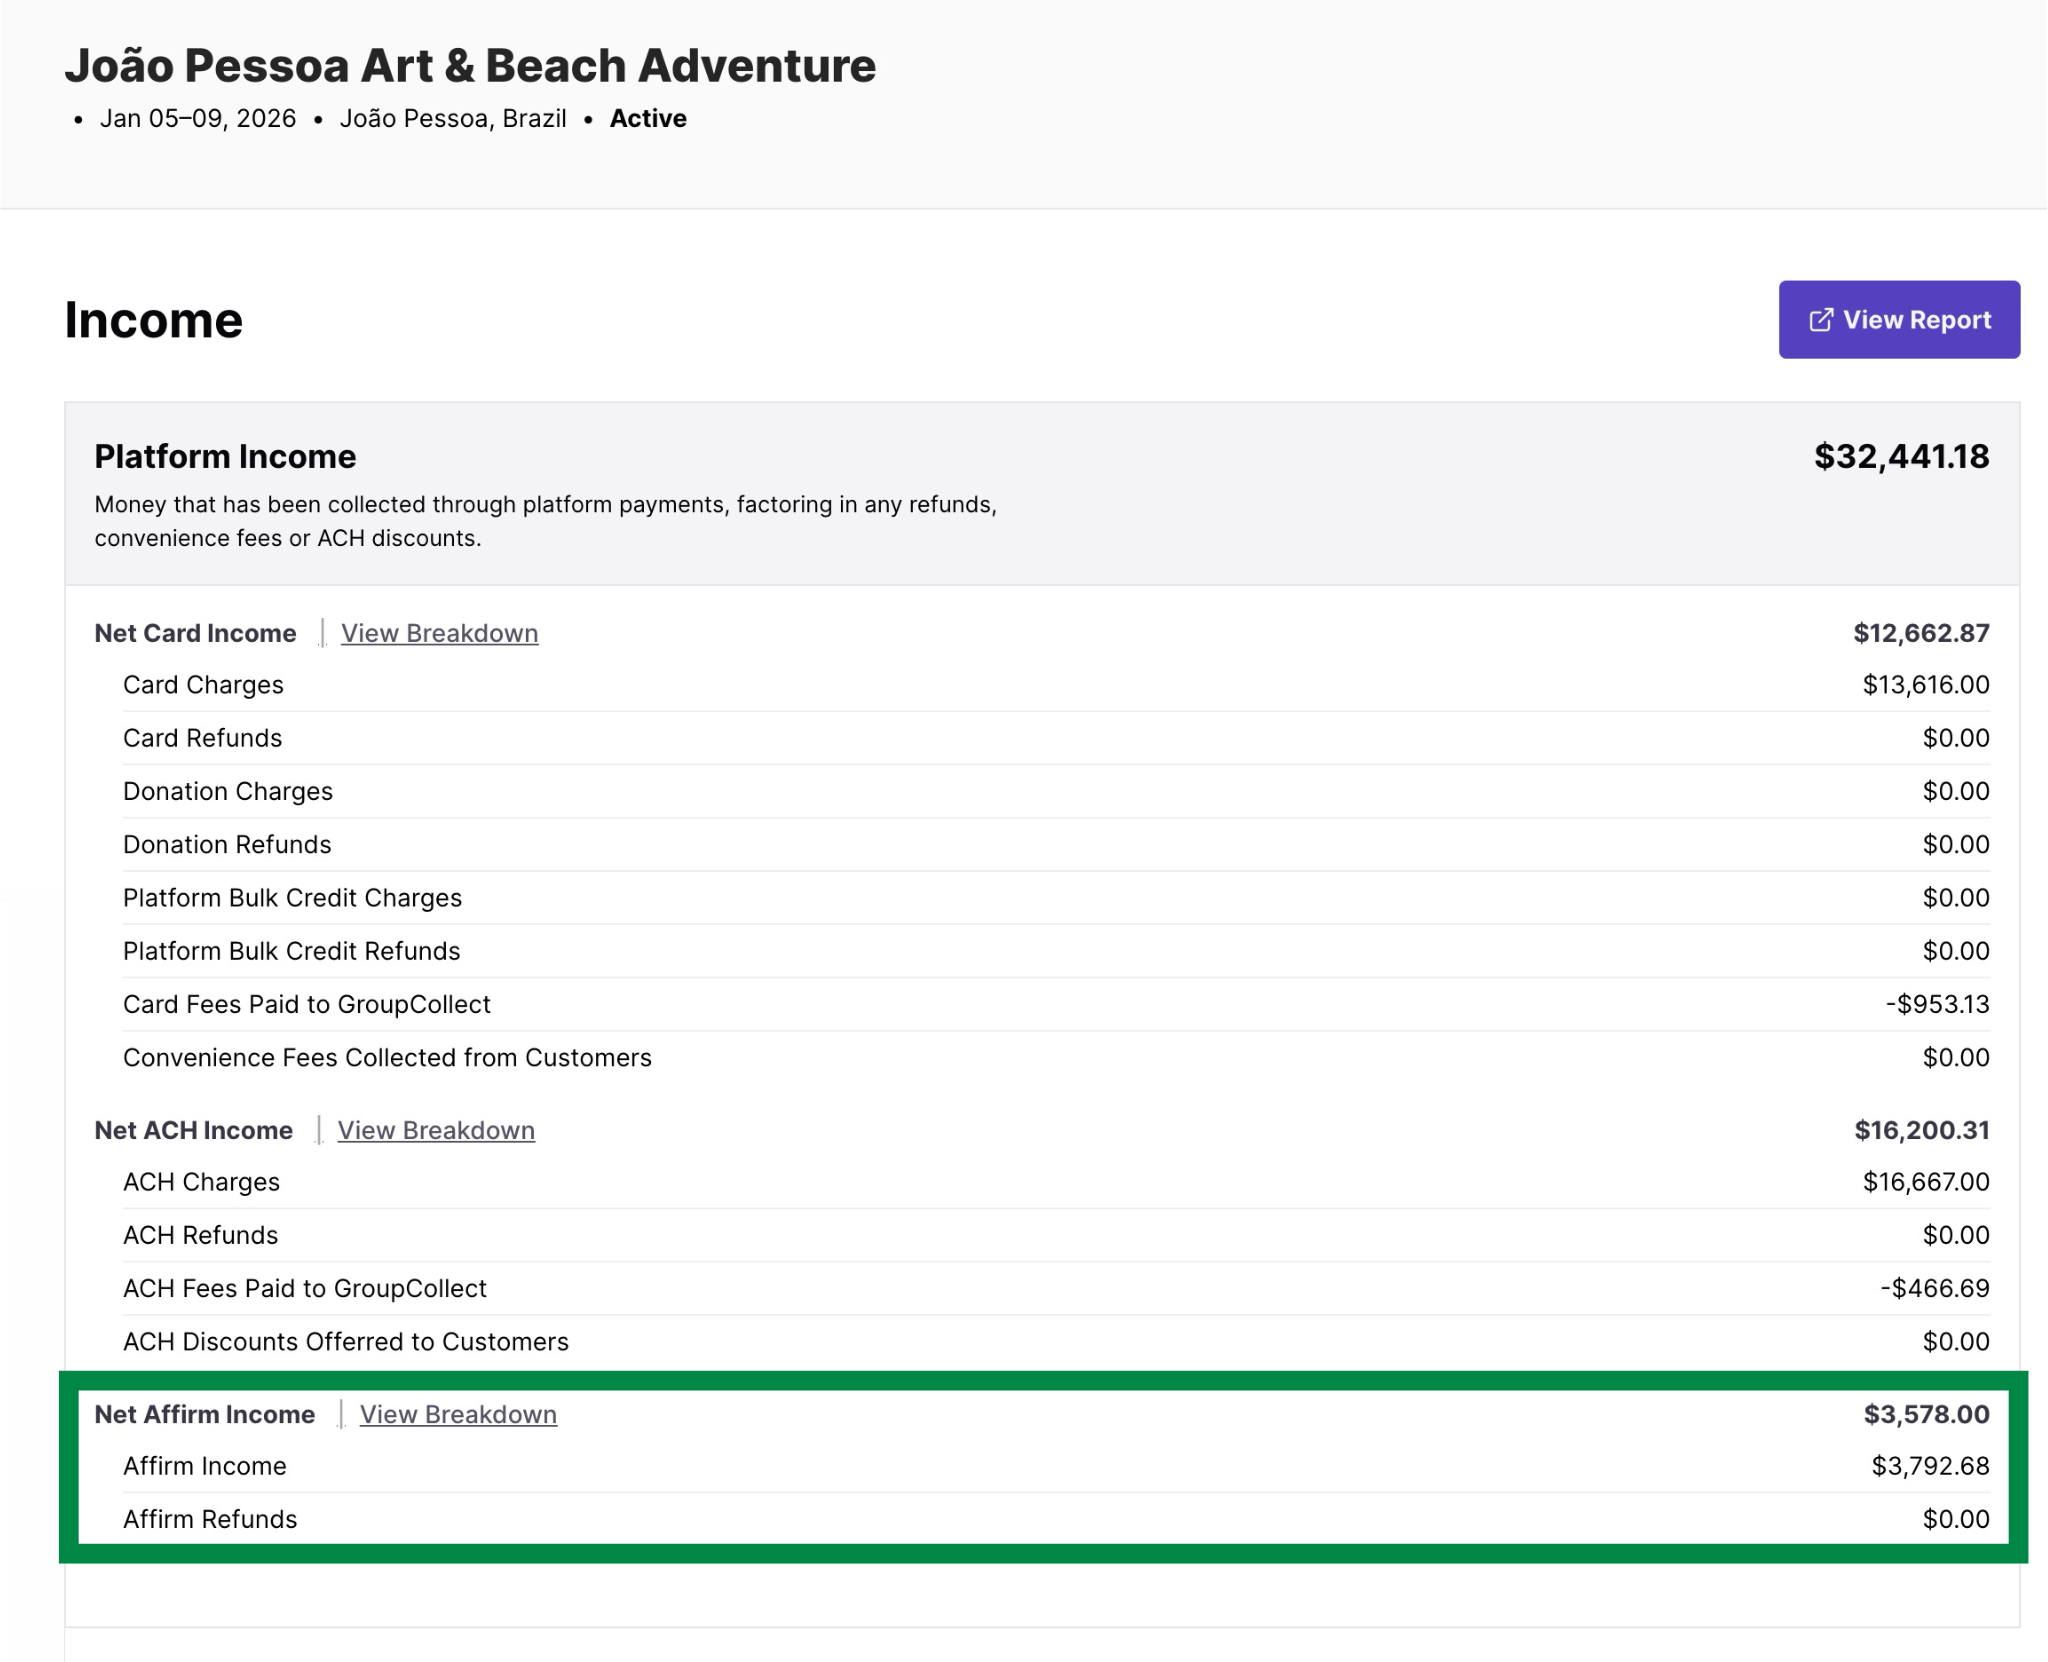
Task: Select the ACH Charges row label
Action: (x=201, y=1182)
